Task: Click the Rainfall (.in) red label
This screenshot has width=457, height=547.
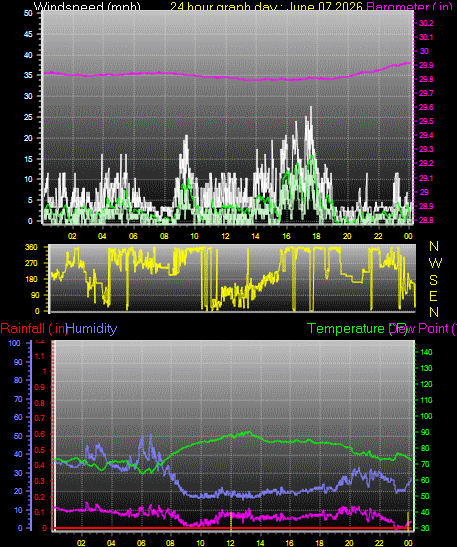Action: (x=34, y=329)
